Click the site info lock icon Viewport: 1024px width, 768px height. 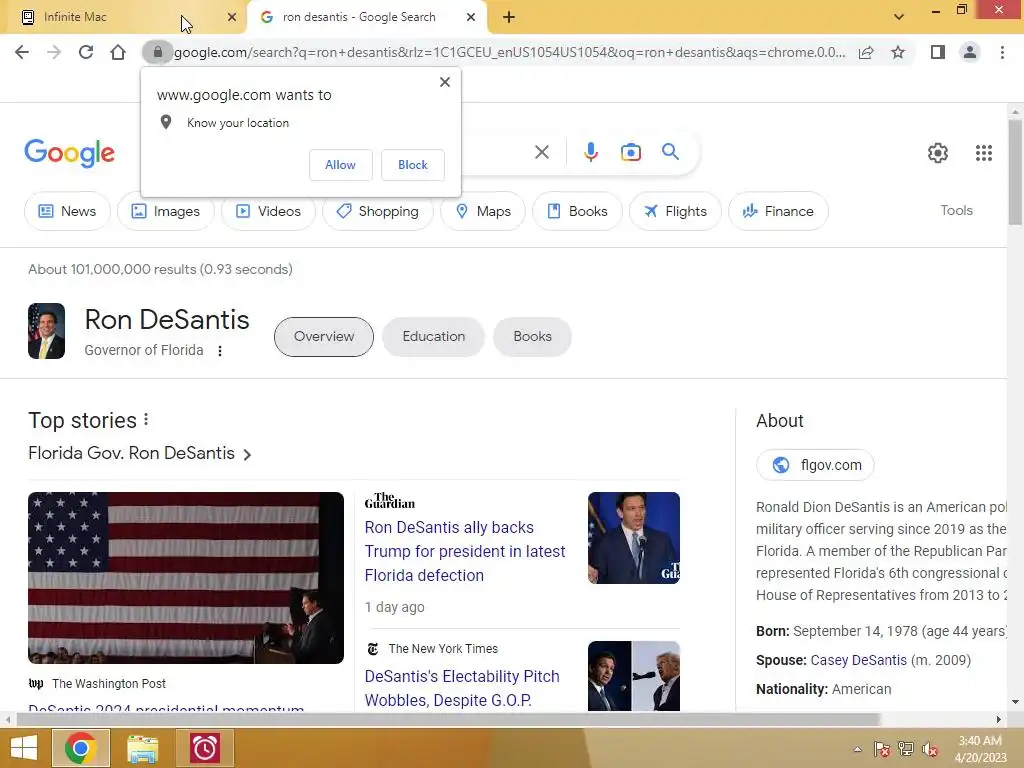click(x=157, y=52)
